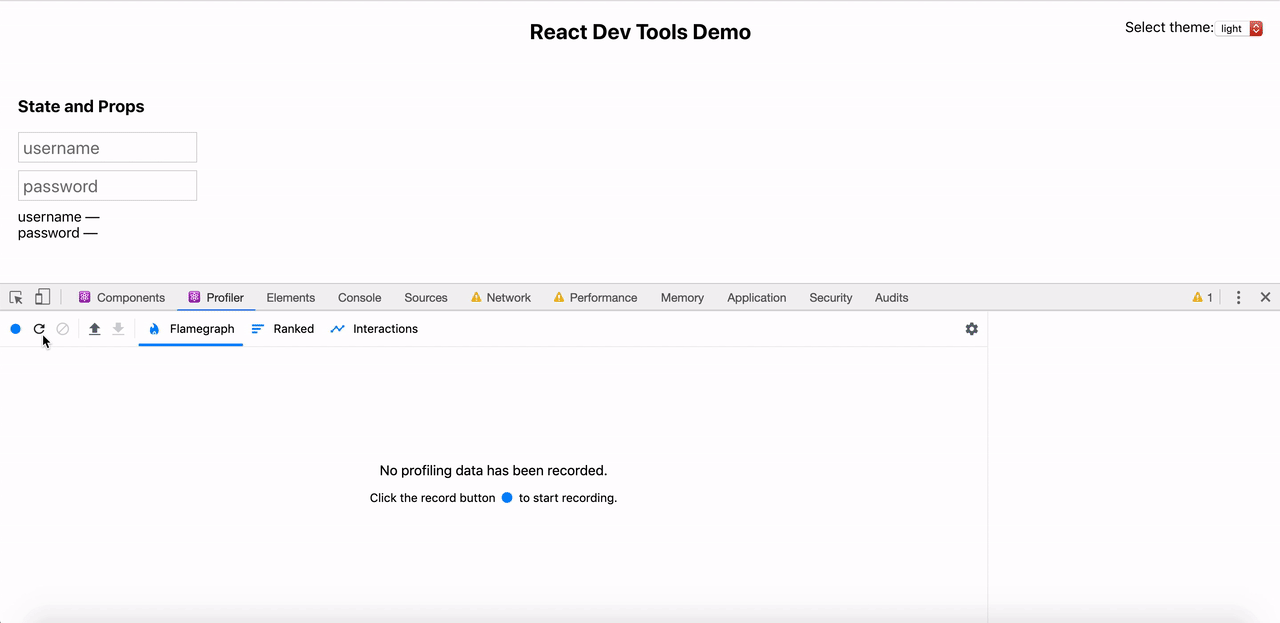The image size is (1280, 623).
Task: Open DevTools three-dot menu
Action: point(1238,297)
